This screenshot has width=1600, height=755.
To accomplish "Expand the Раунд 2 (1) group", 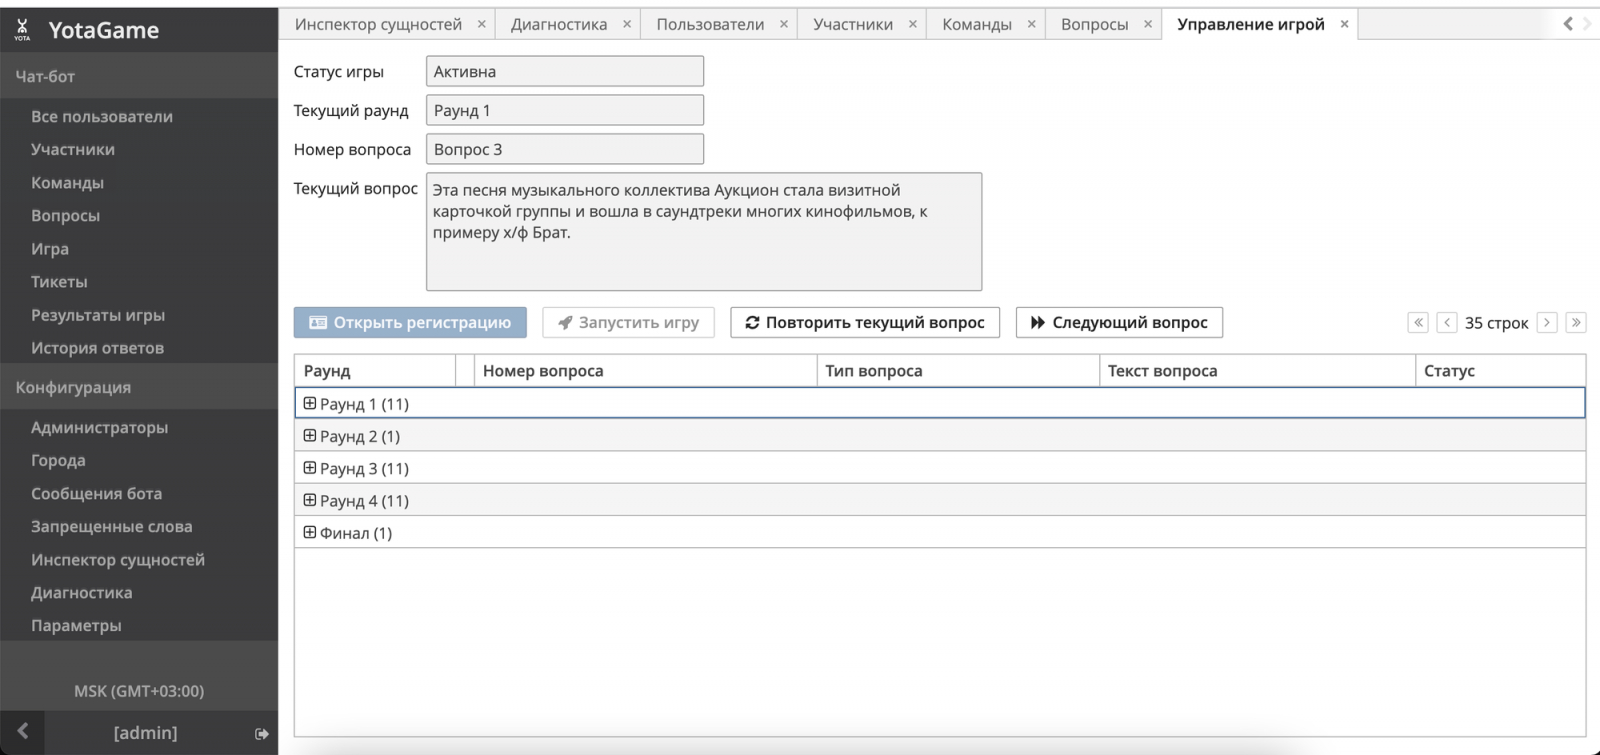I will pos(310,436).
